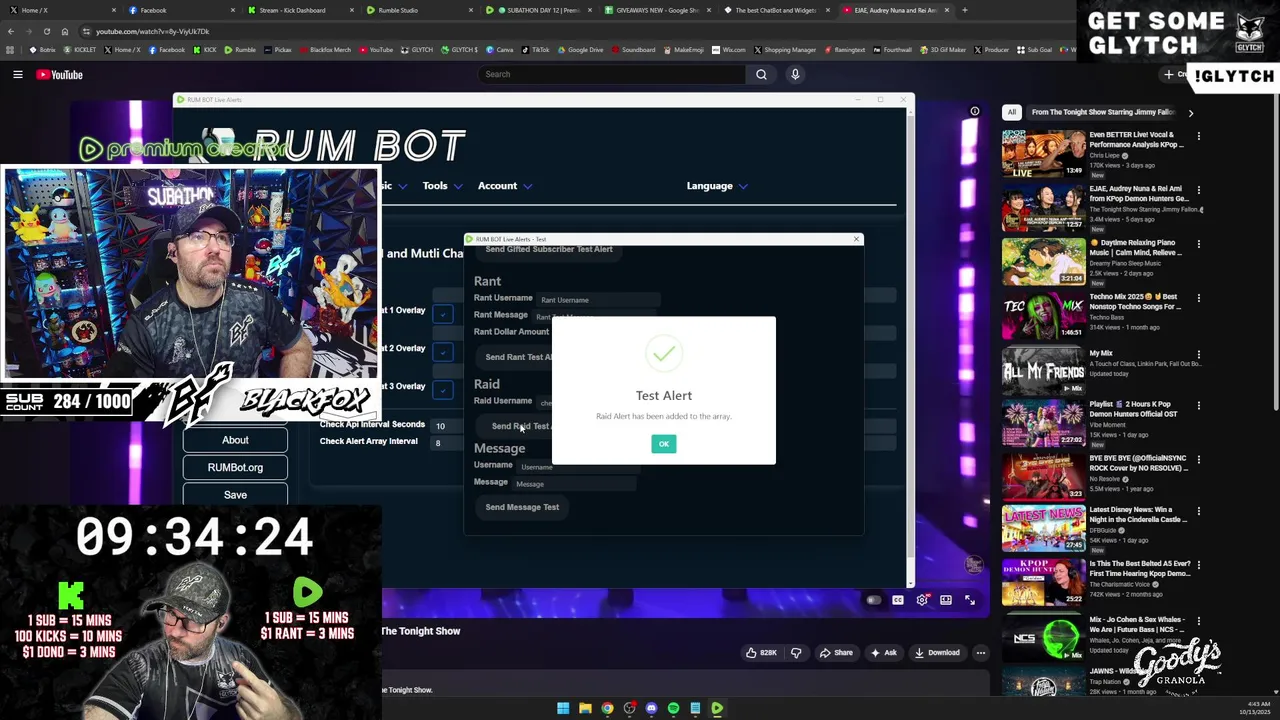Switch the player to theater mode
Screen dimensions: 1280x720
pyautogui.click(x=946, y=600)
